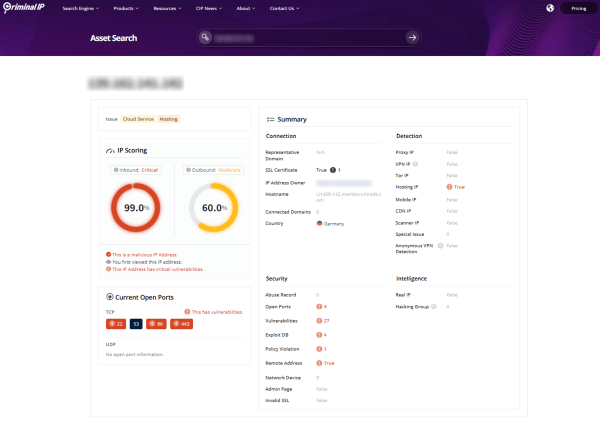Expand the About menu
600x421 pixels.
pyautogui.click(x=246, y=8)
